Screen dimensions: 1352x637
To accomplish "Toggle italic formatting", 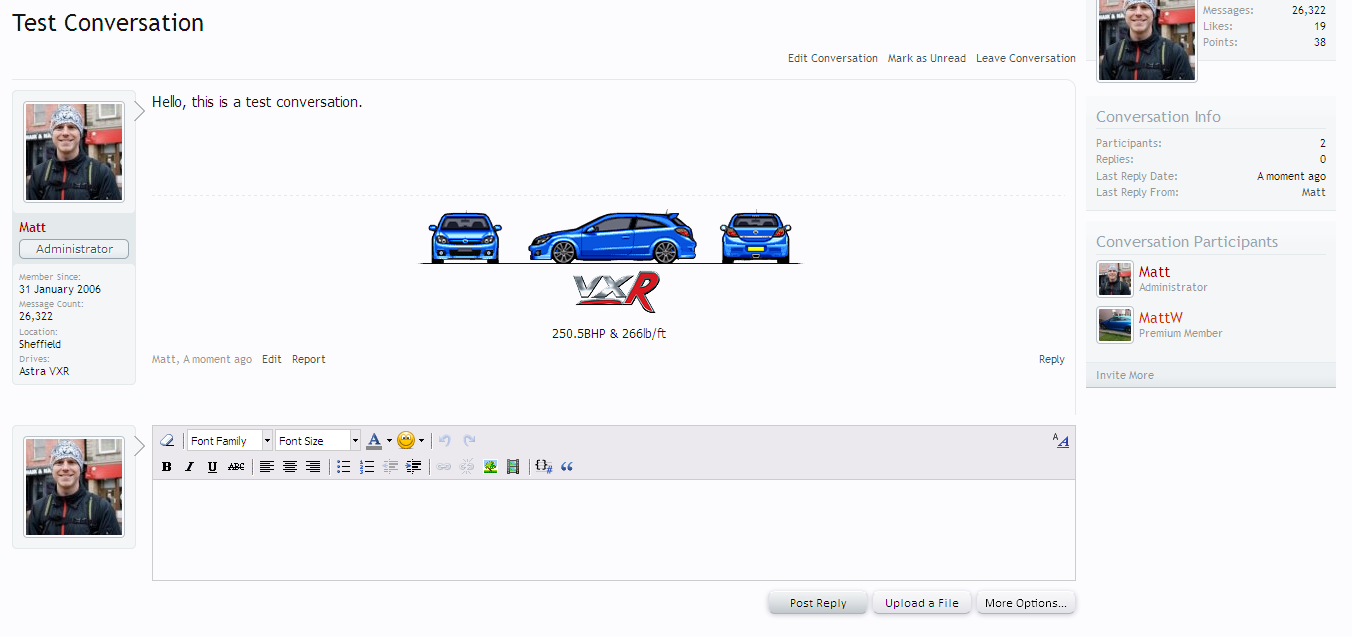I will point(189,466).
